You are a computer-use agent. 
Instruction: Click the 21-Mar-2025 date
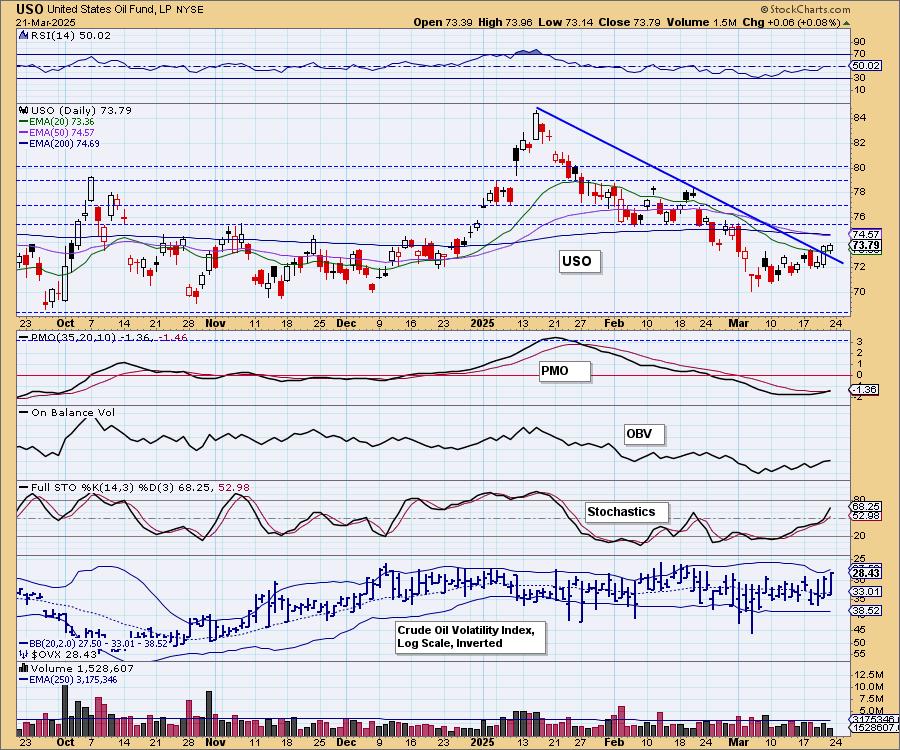click(x=44, y=22)
